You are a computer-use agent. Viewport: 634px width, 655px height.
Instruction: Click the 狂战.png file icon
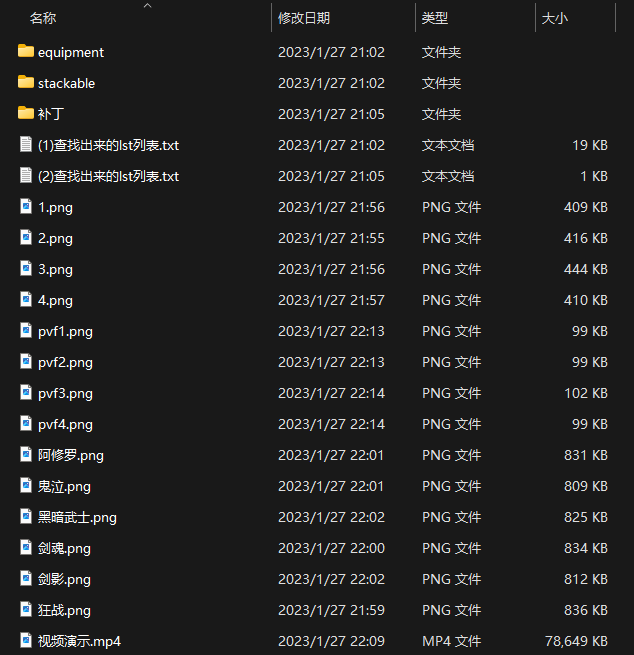pos(26,609)
